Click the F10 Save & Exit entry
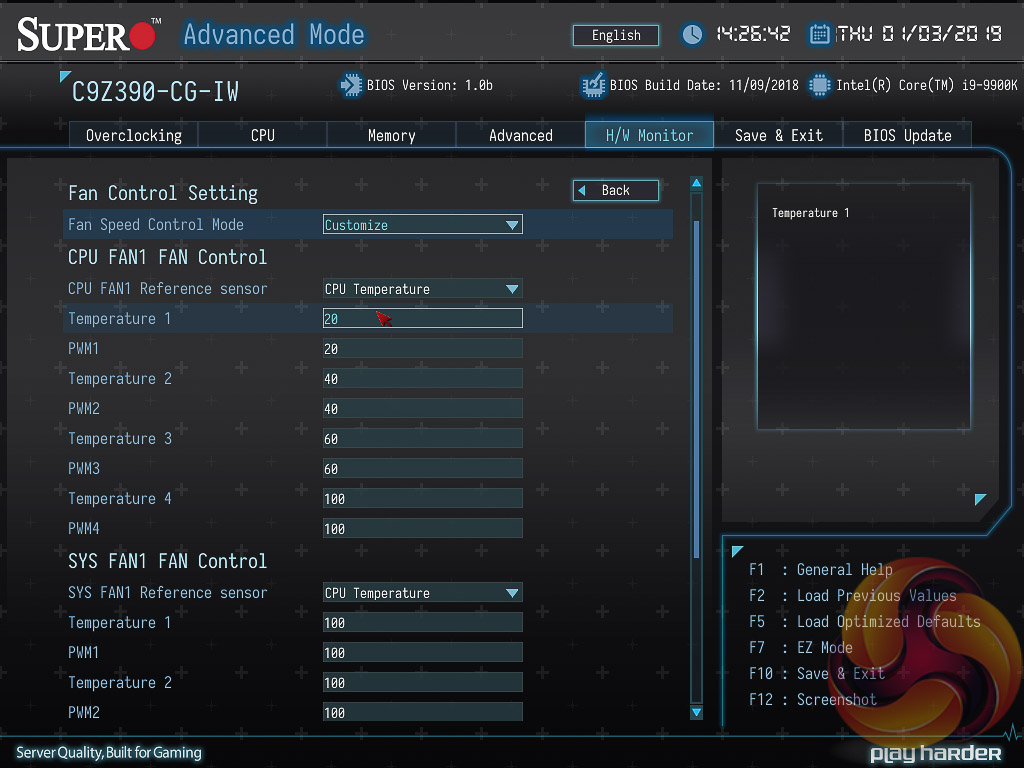This screenshot has height=768, width=1024. [x=816, y=674]
